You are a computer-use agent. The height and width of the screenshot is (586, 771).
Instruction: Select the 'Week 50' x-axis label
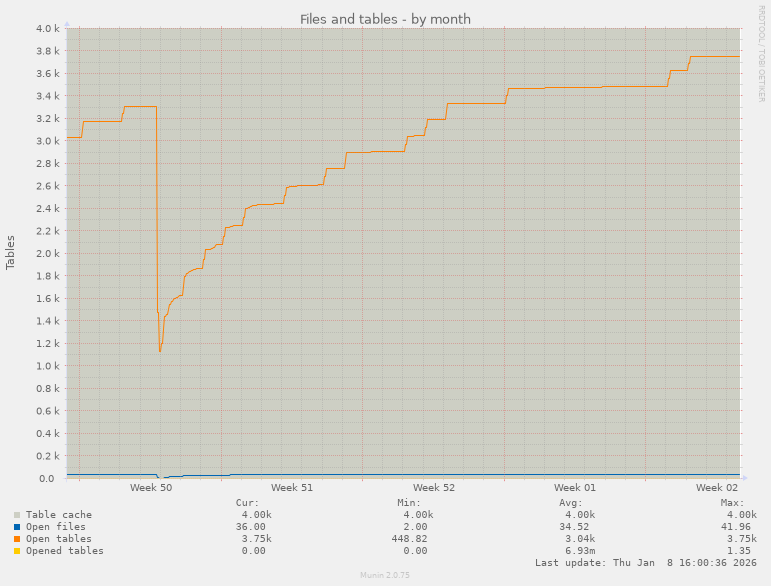[x=151, y=488]
